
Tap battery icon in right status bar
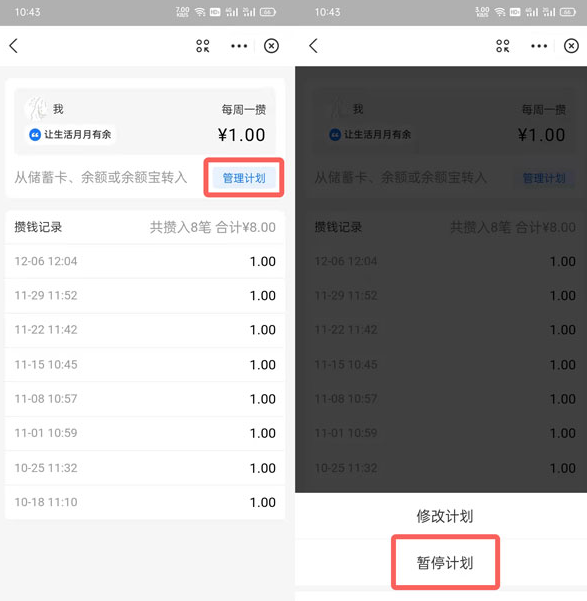(567, 12)
